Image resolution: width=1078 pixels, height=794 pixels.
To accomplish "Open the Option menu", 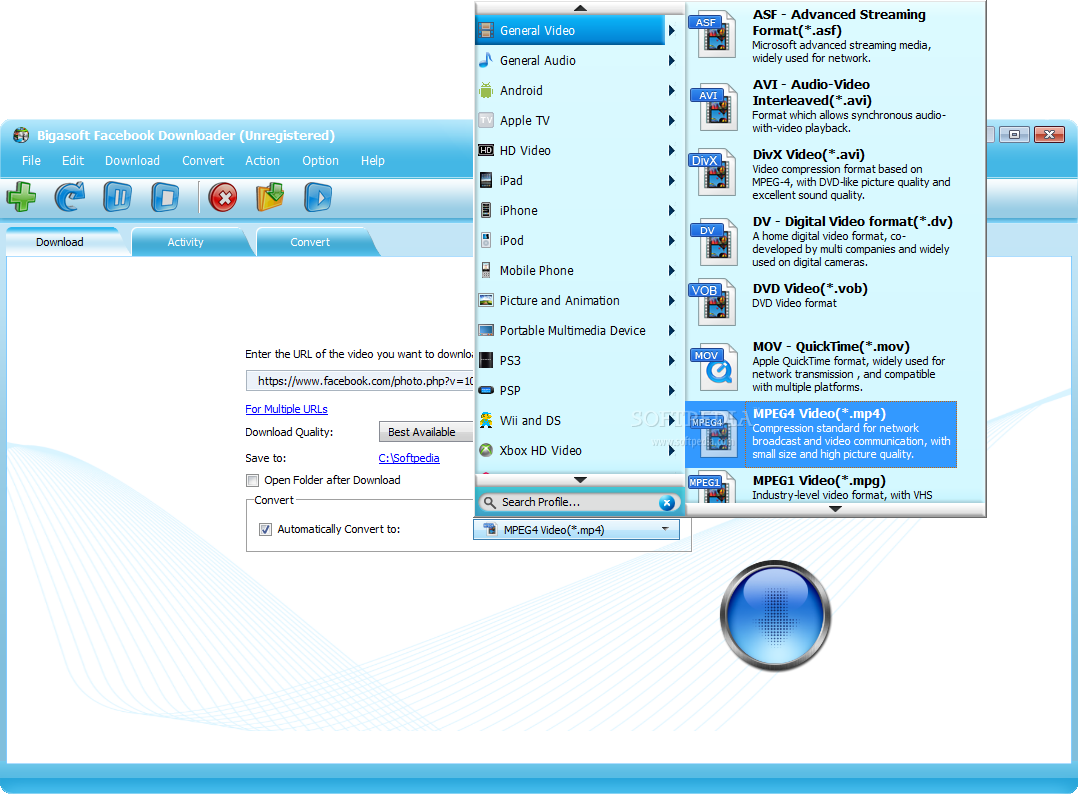I will 320,160.
